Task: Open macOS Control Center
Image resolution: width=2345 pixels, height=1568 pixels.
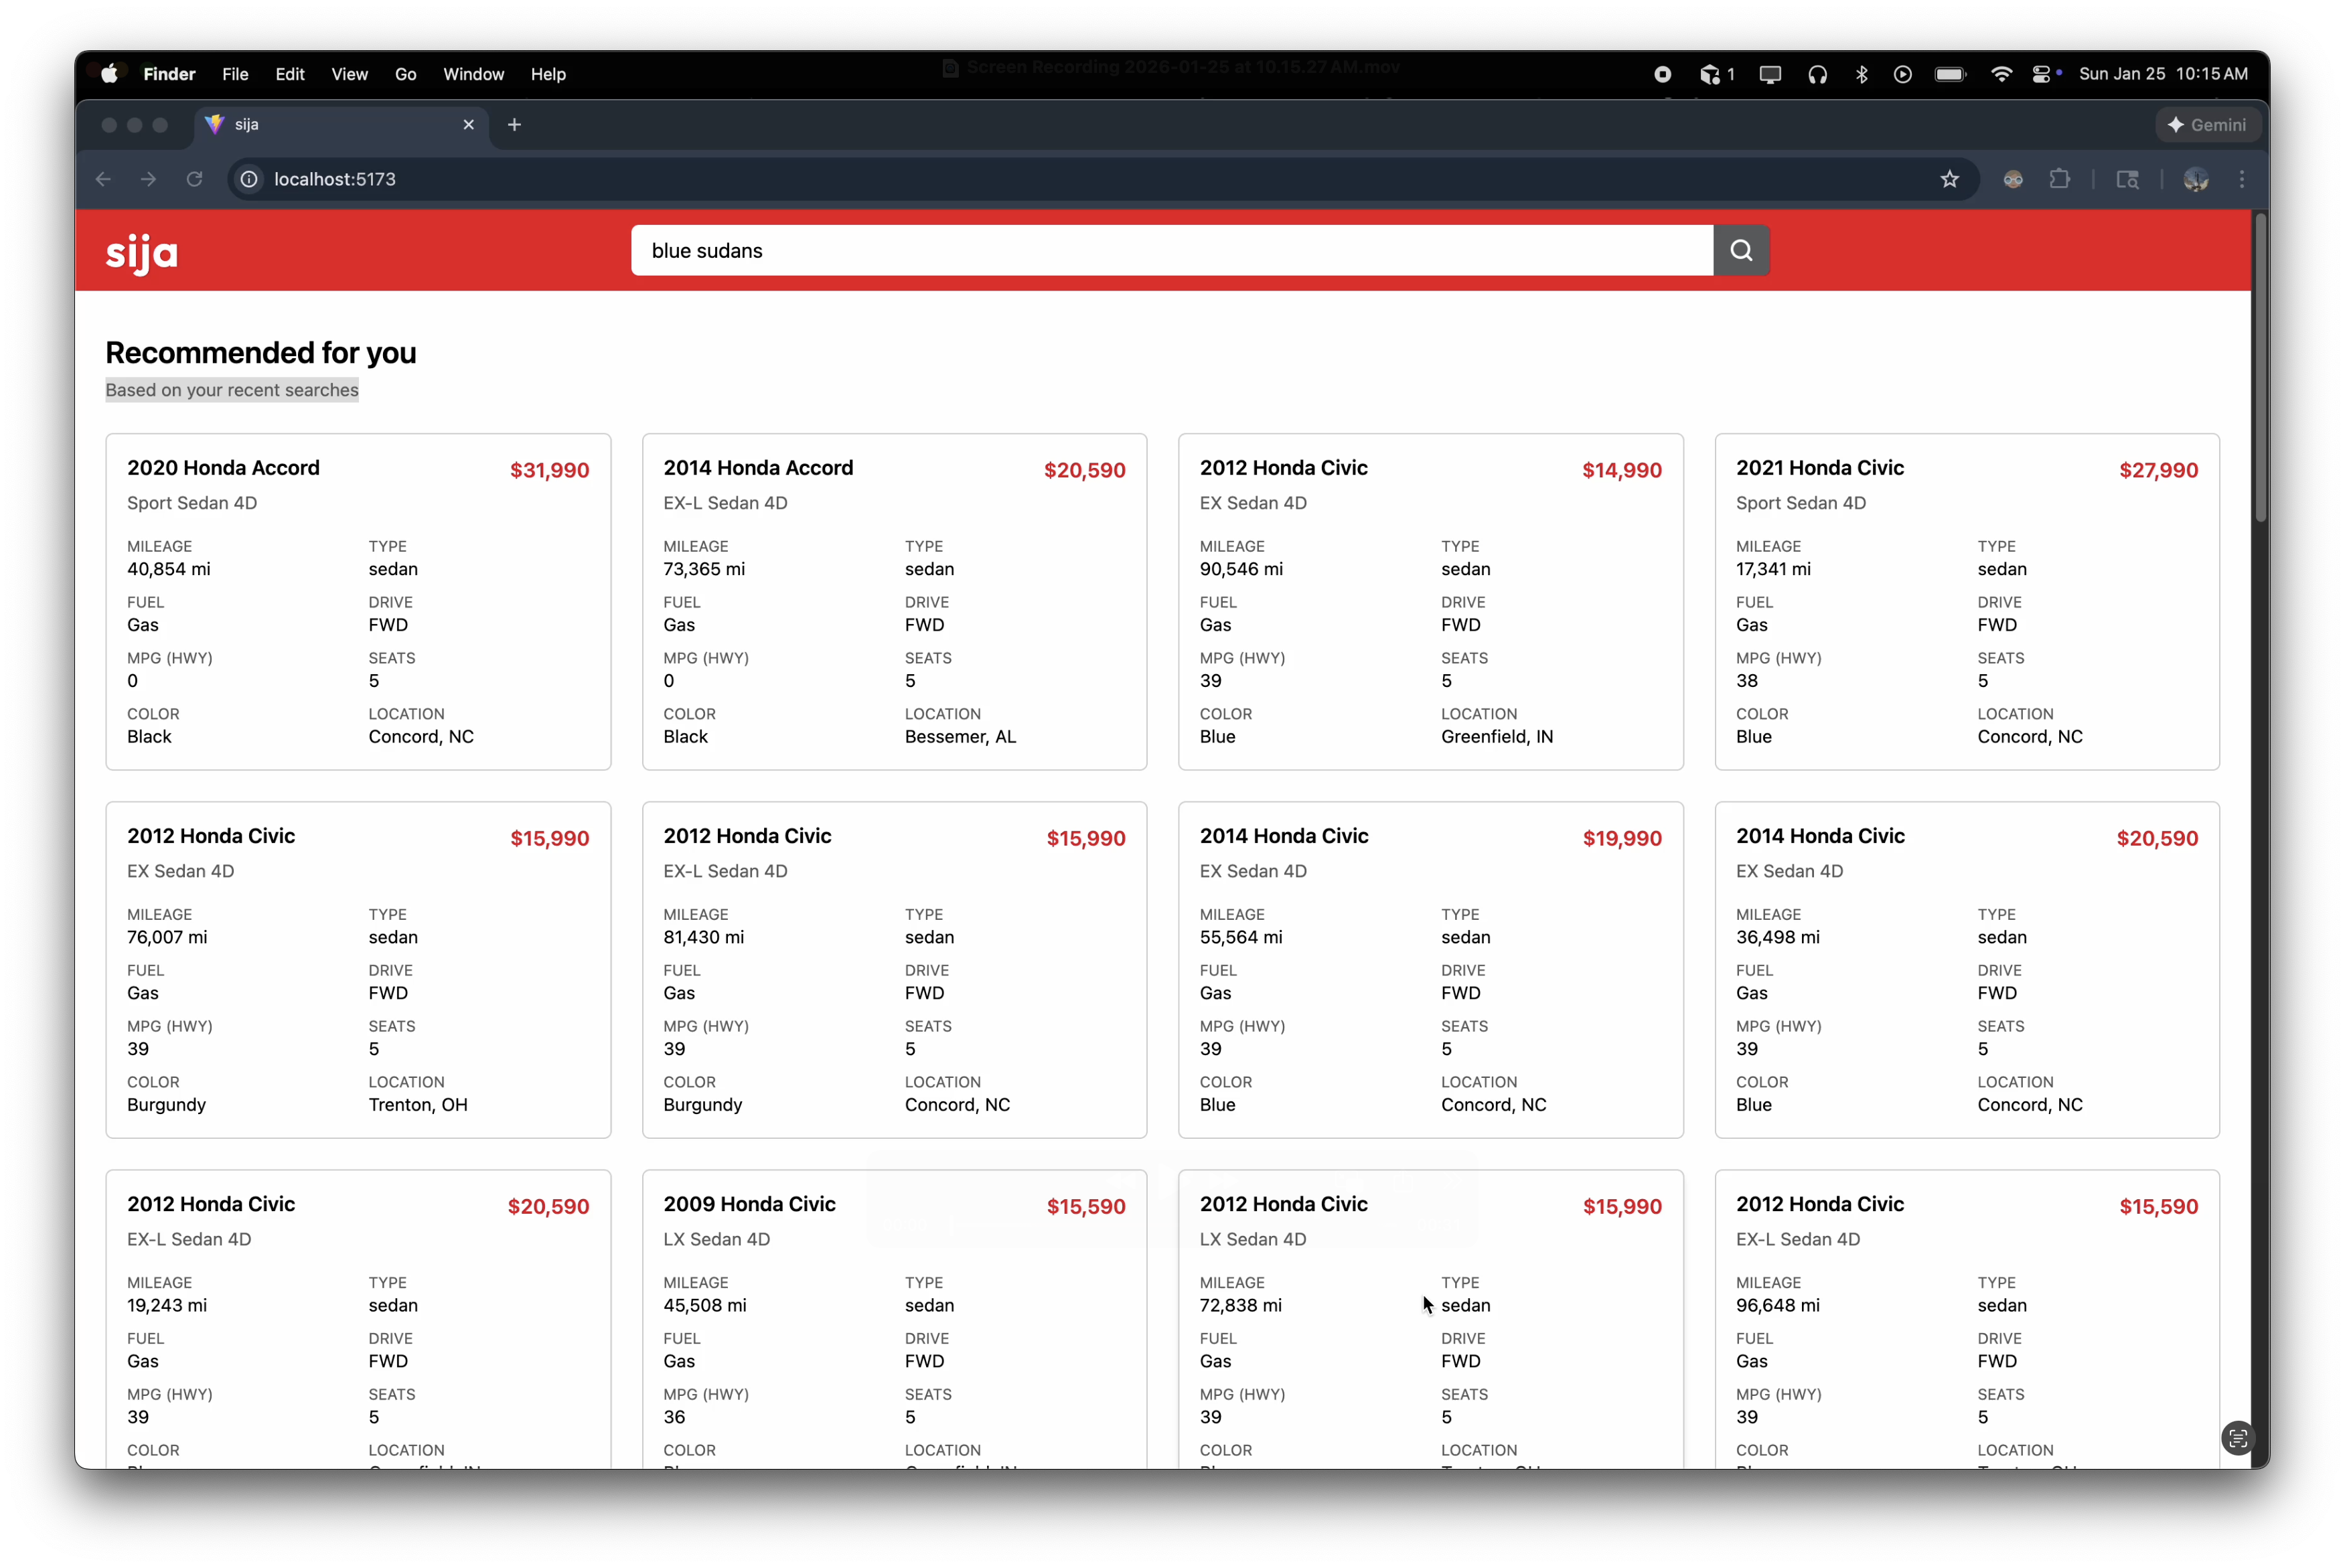Action: coord(2041,74)
